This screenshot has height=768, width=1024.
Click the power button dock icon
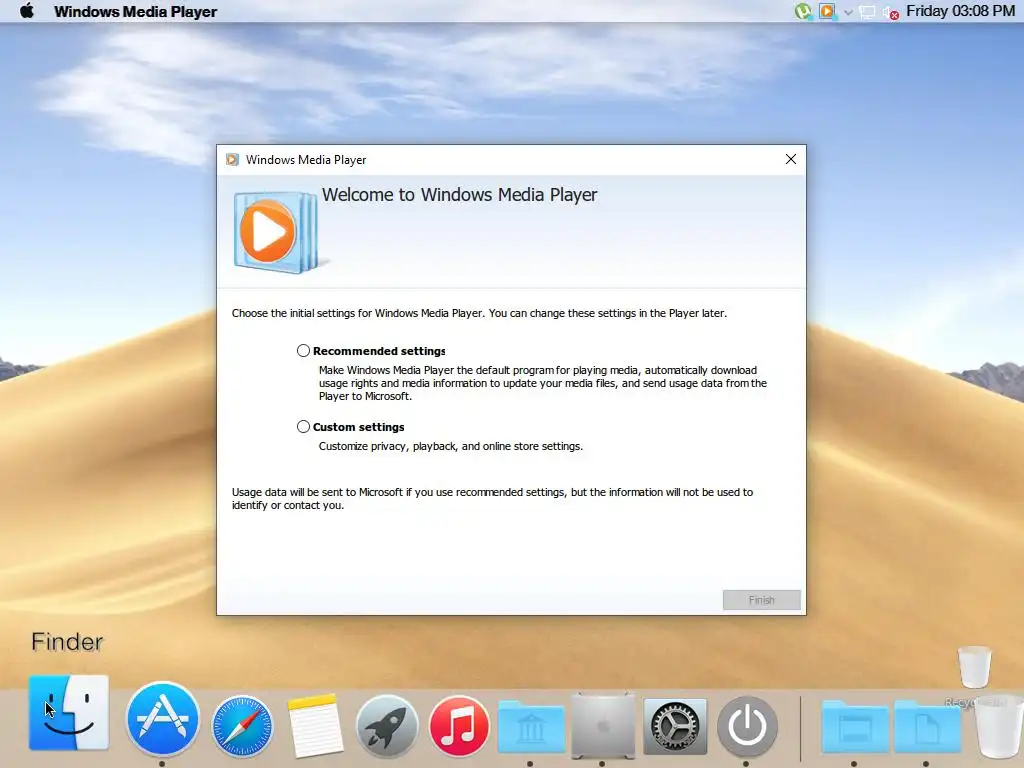[747, 726]
